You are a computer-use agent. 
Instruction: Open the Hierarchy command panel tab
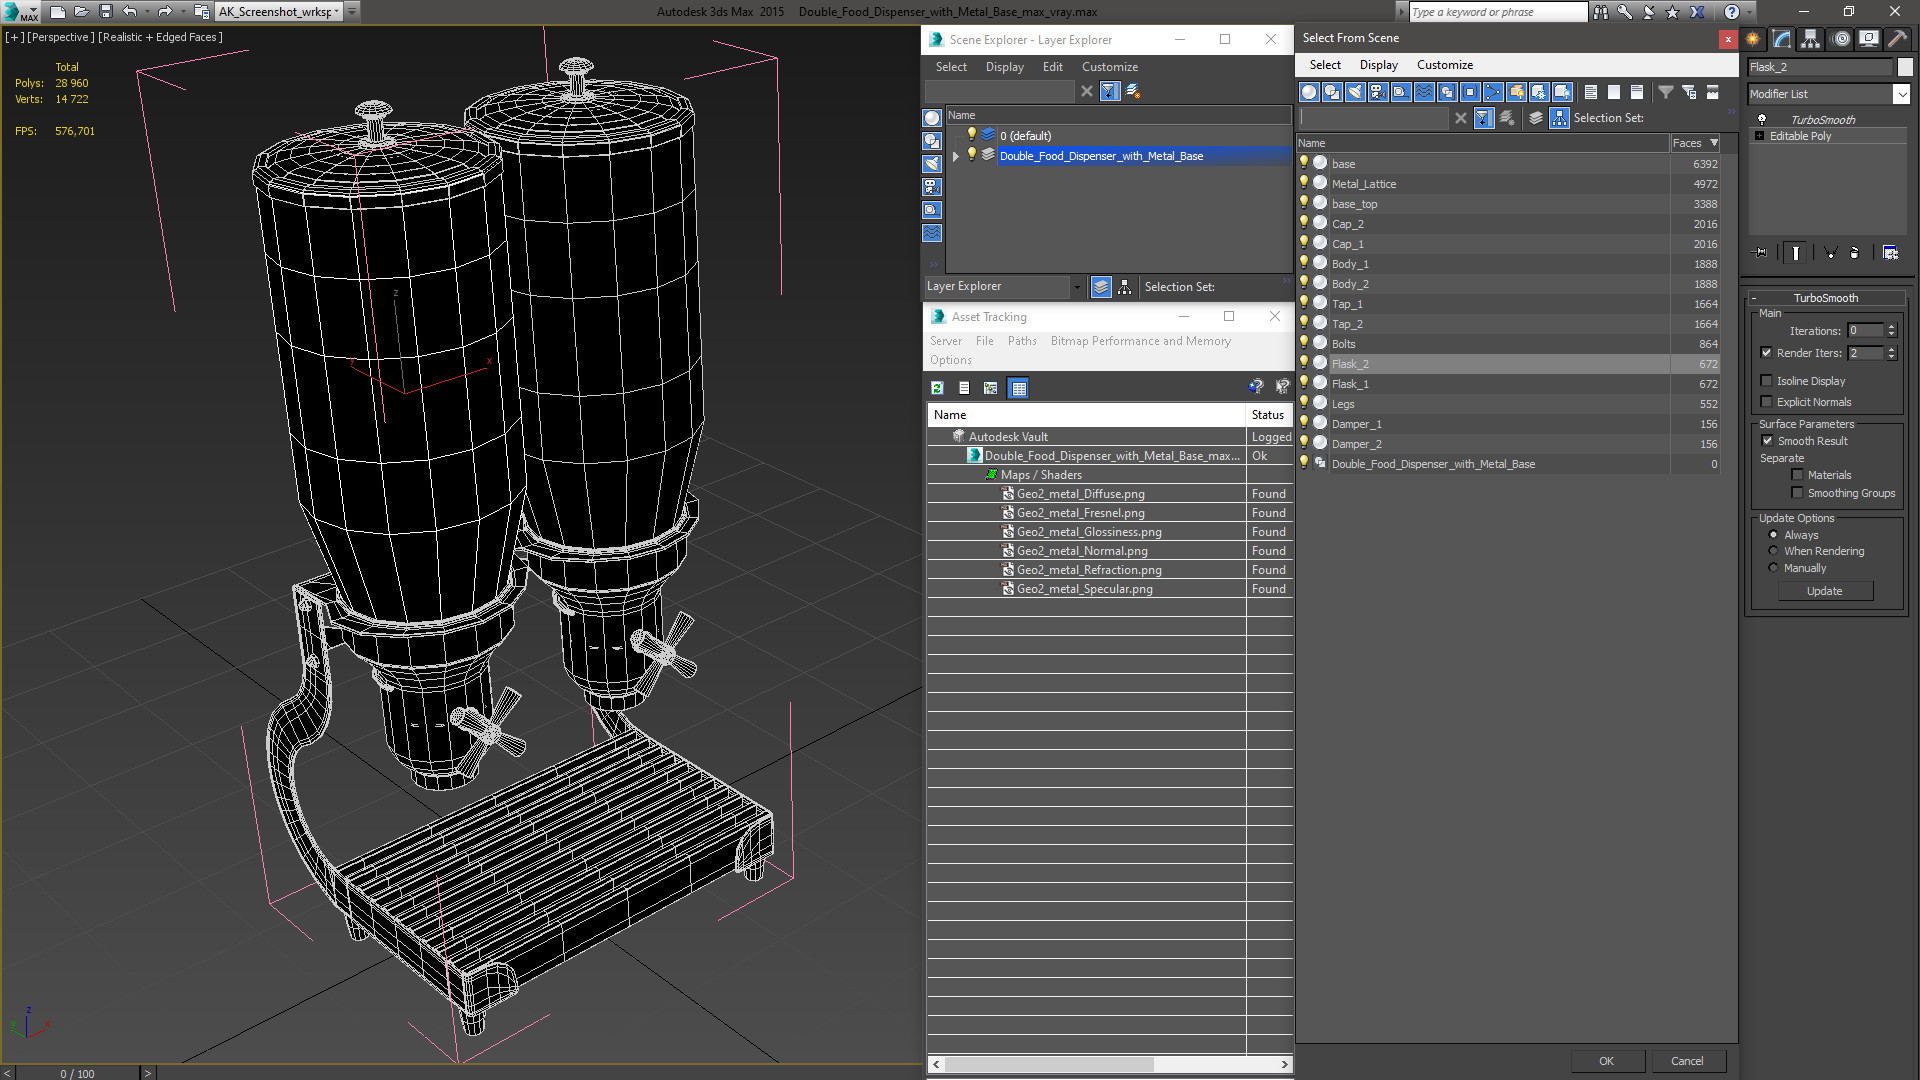coord(1811,39)
